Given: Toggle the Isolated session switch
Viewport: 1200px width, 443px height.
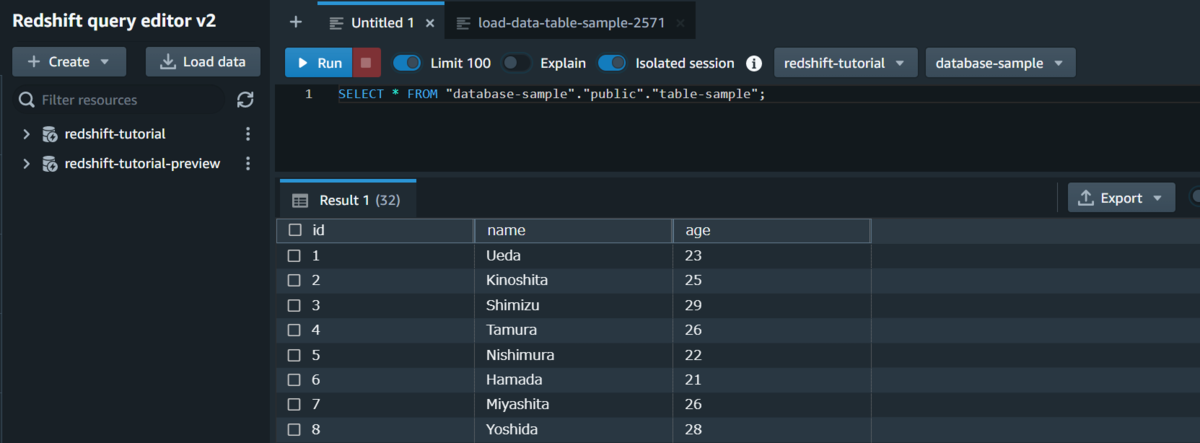Looking at the screenshot, I should click(x=612, y=63).
